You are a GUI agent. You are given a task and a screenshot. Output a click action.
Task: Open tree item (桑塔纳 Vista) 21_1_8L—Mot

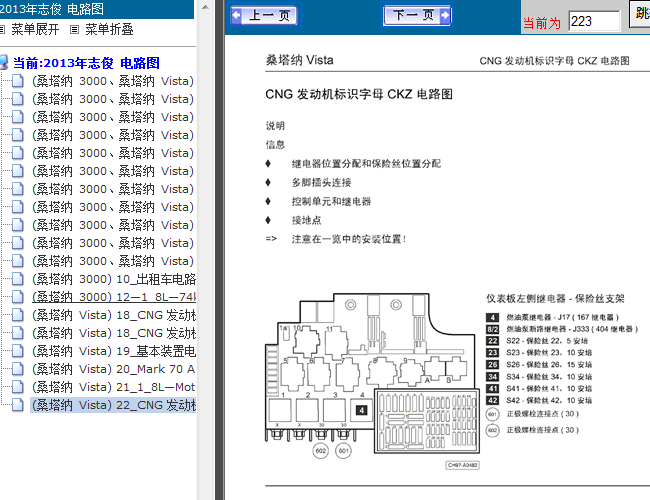(114, 387)
